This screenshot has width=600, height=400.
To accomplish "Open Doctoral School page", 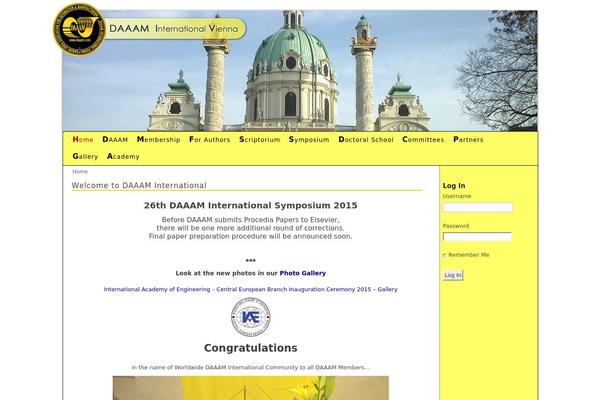I will click(366, 139).
